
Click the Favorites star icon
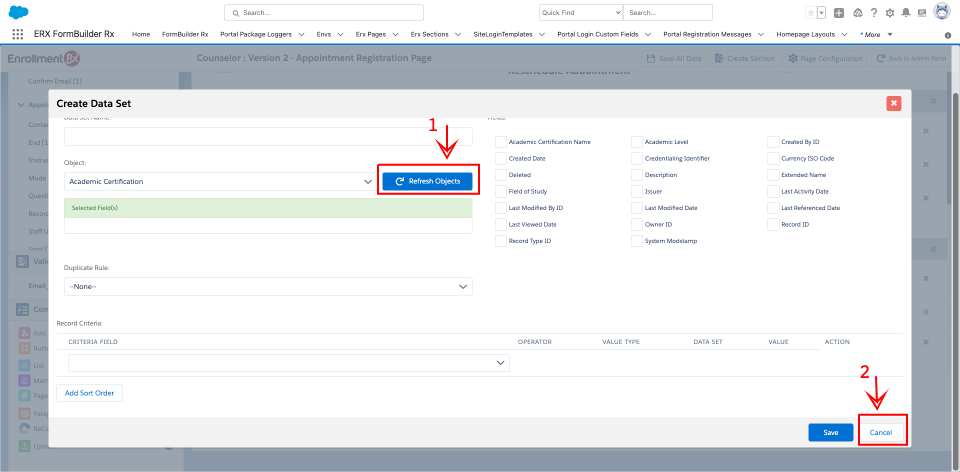pyautogui.click(x=810, y=13)
